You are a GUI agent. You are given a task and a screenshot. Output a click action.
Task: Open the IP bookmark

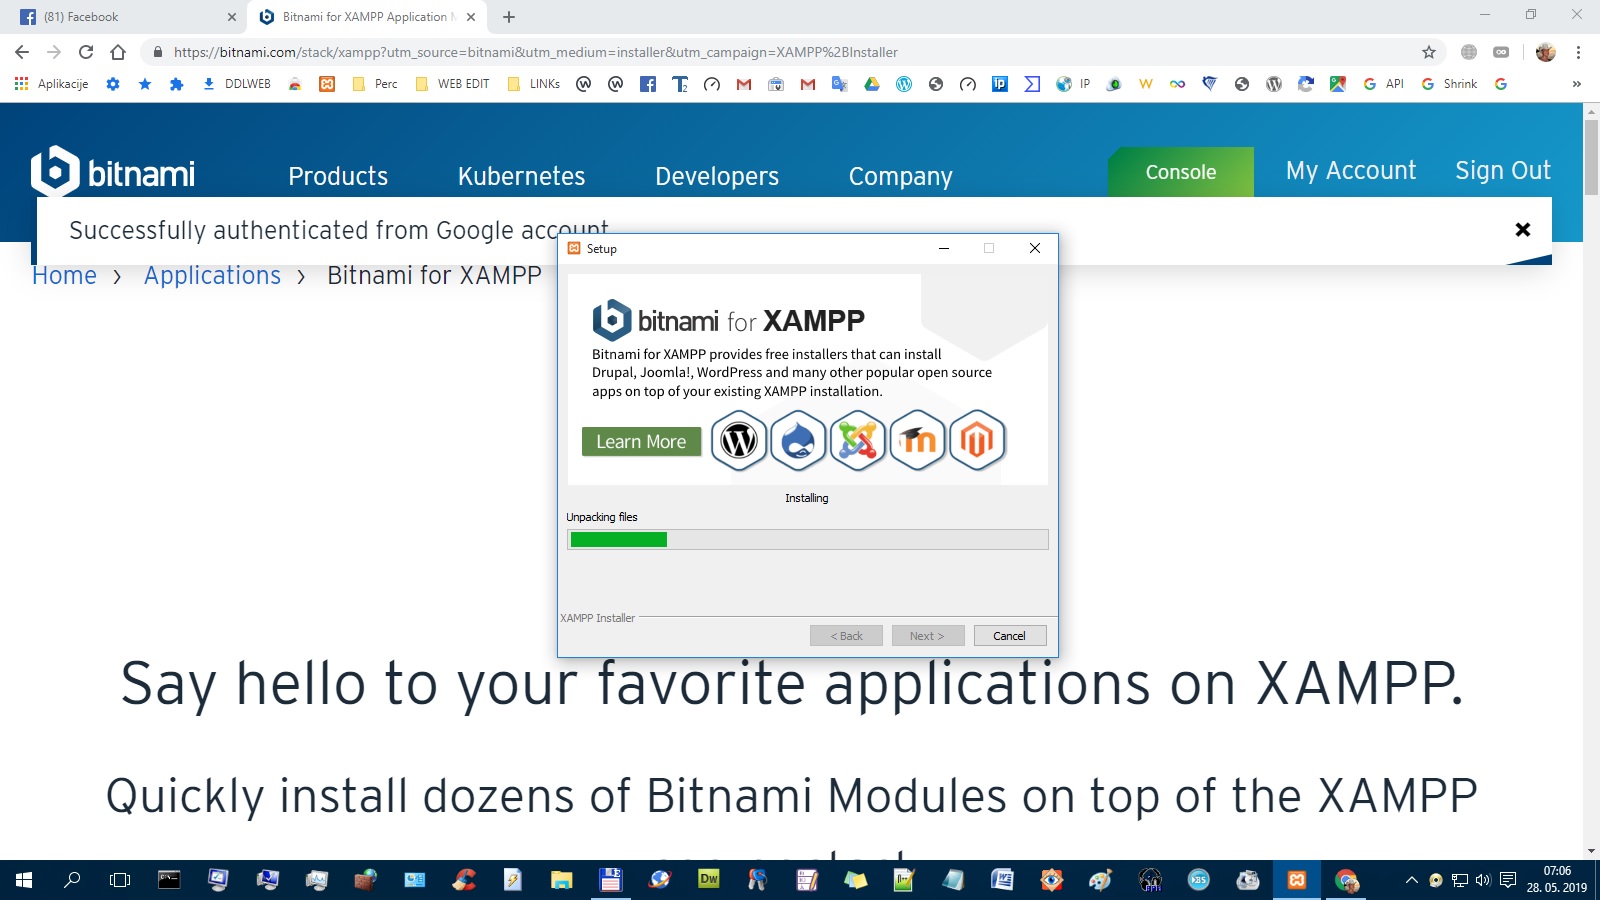coord(1074,84)
